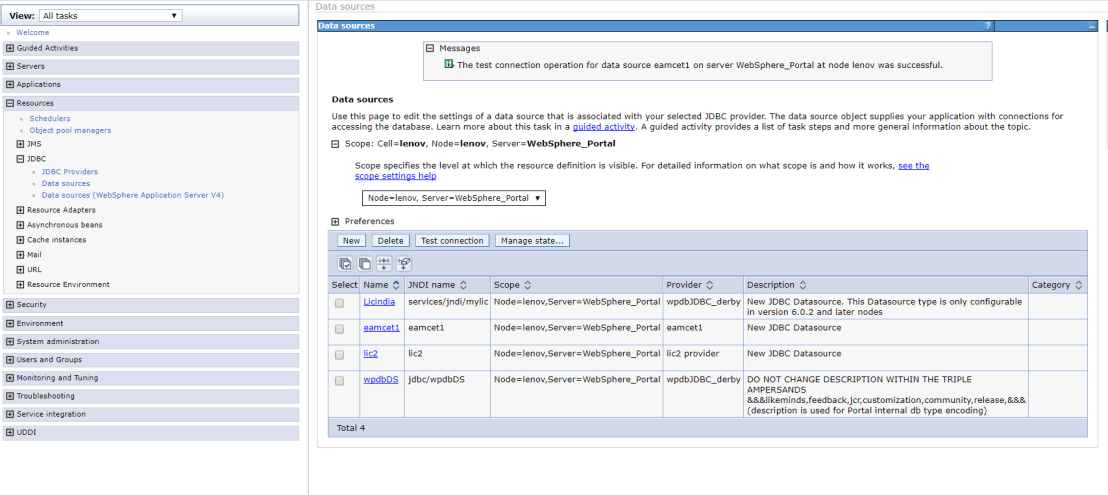Image resolution: width=1108 pixels, height=495 pixels.
Task: Sort table by JNDI name arrows
Action: [x=463, y=285]
